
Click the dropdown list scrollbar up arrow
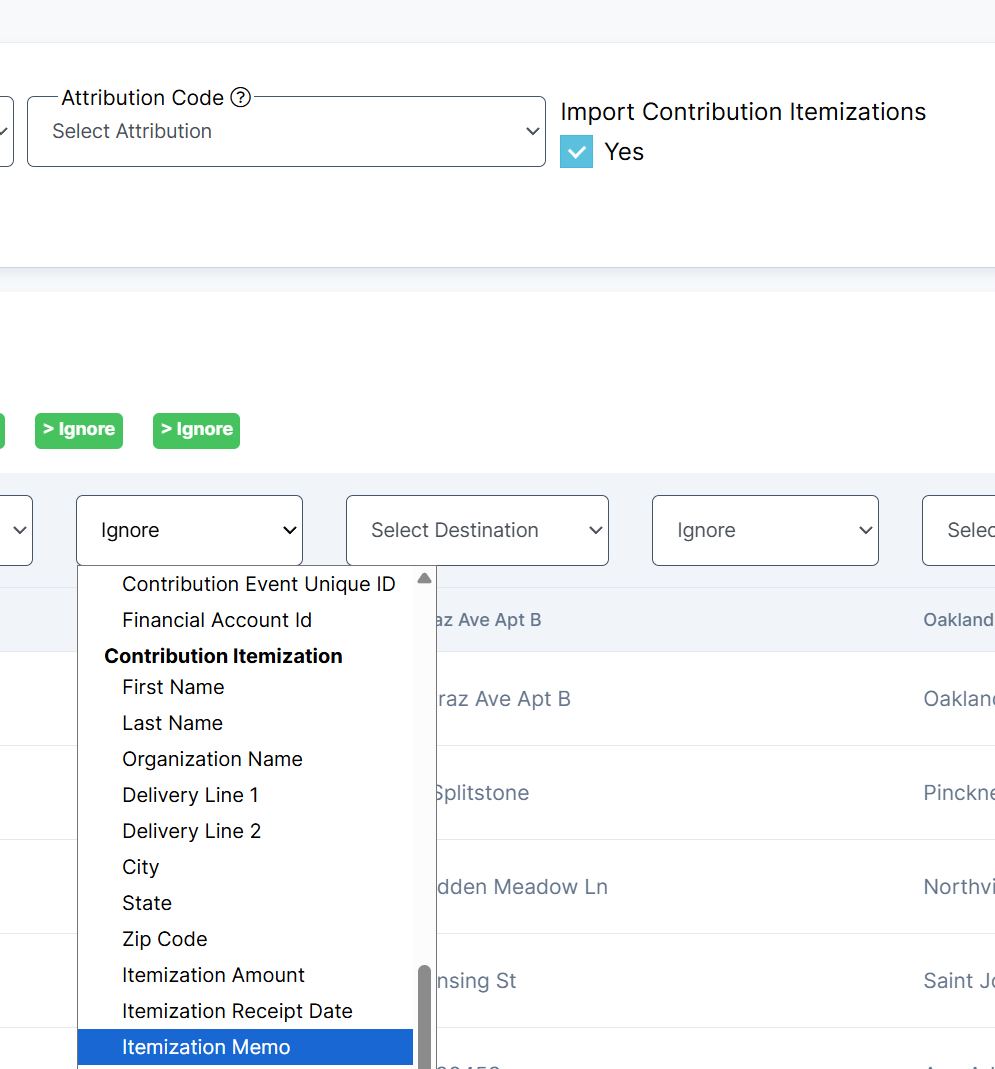[x=424, y=578]
